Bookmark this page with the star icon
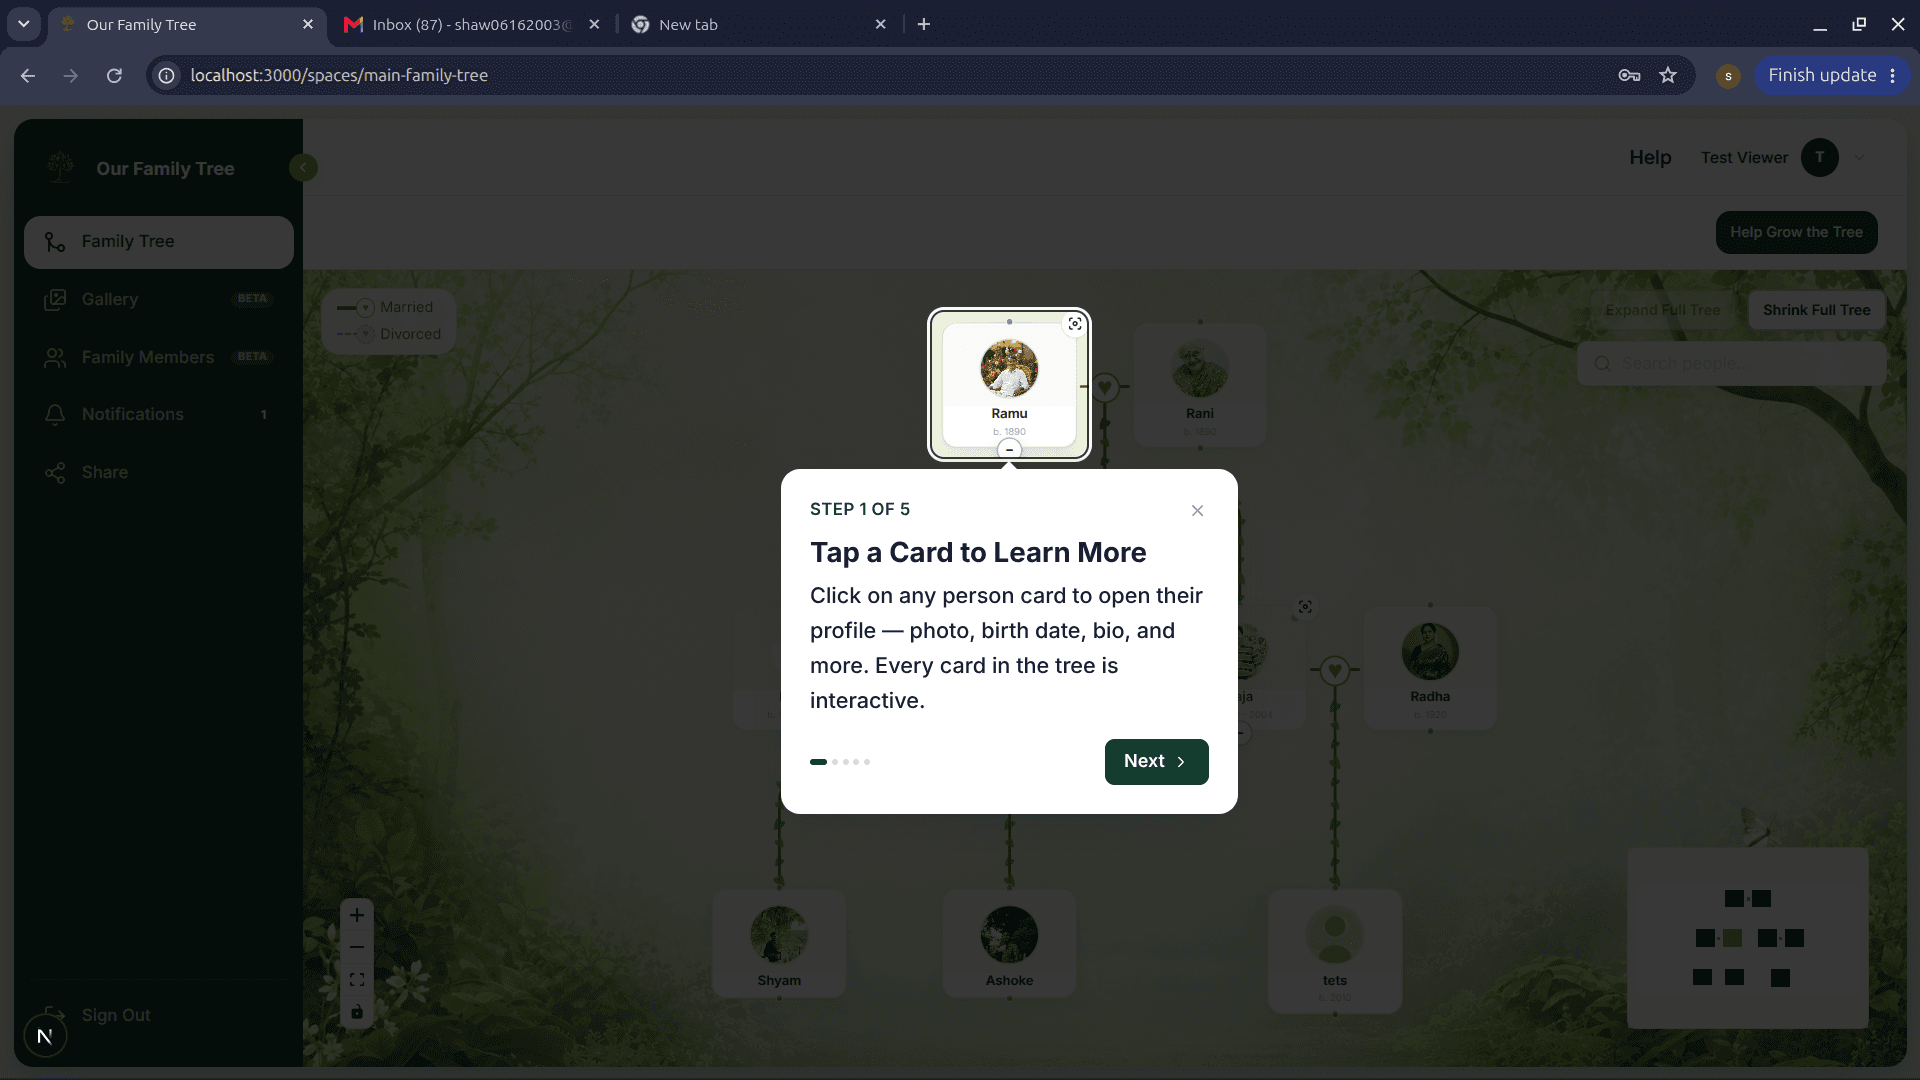This screenshot has height=1080, width=1920. 1668,75
